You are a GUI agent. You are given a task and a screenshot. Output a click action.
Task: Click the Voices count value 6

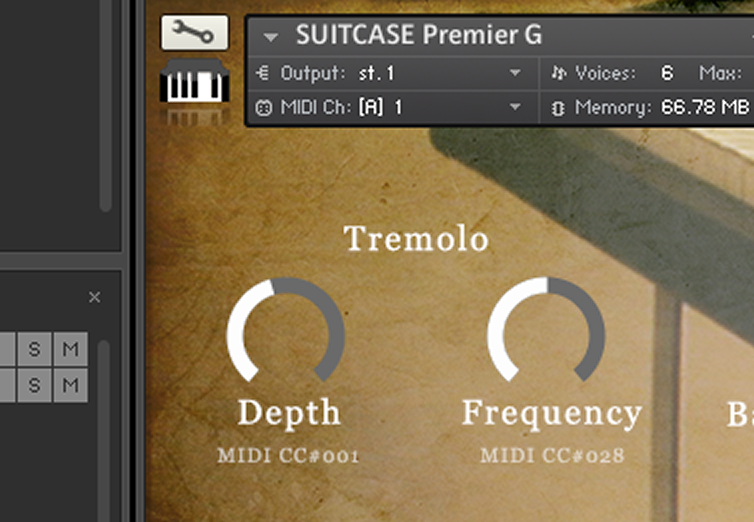667,73
